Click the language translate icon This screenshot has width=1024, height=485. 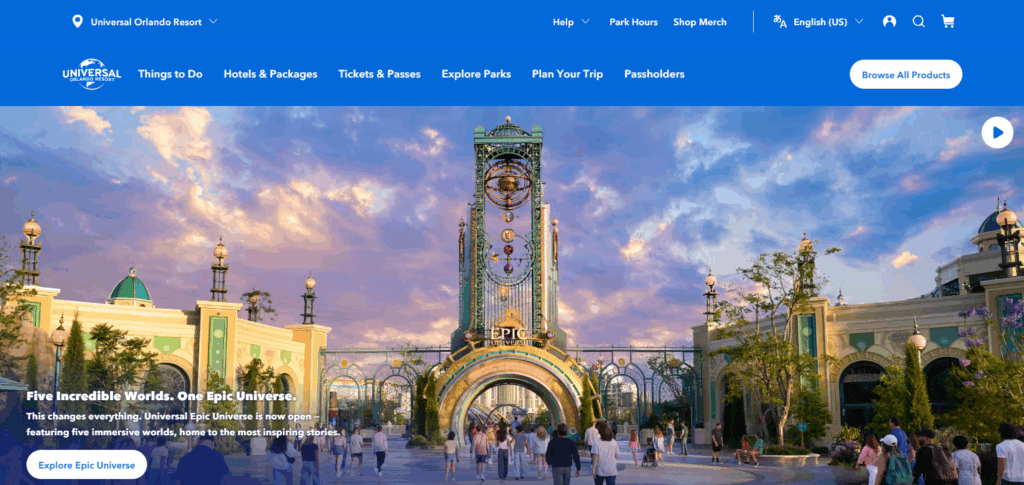point(780,22)
